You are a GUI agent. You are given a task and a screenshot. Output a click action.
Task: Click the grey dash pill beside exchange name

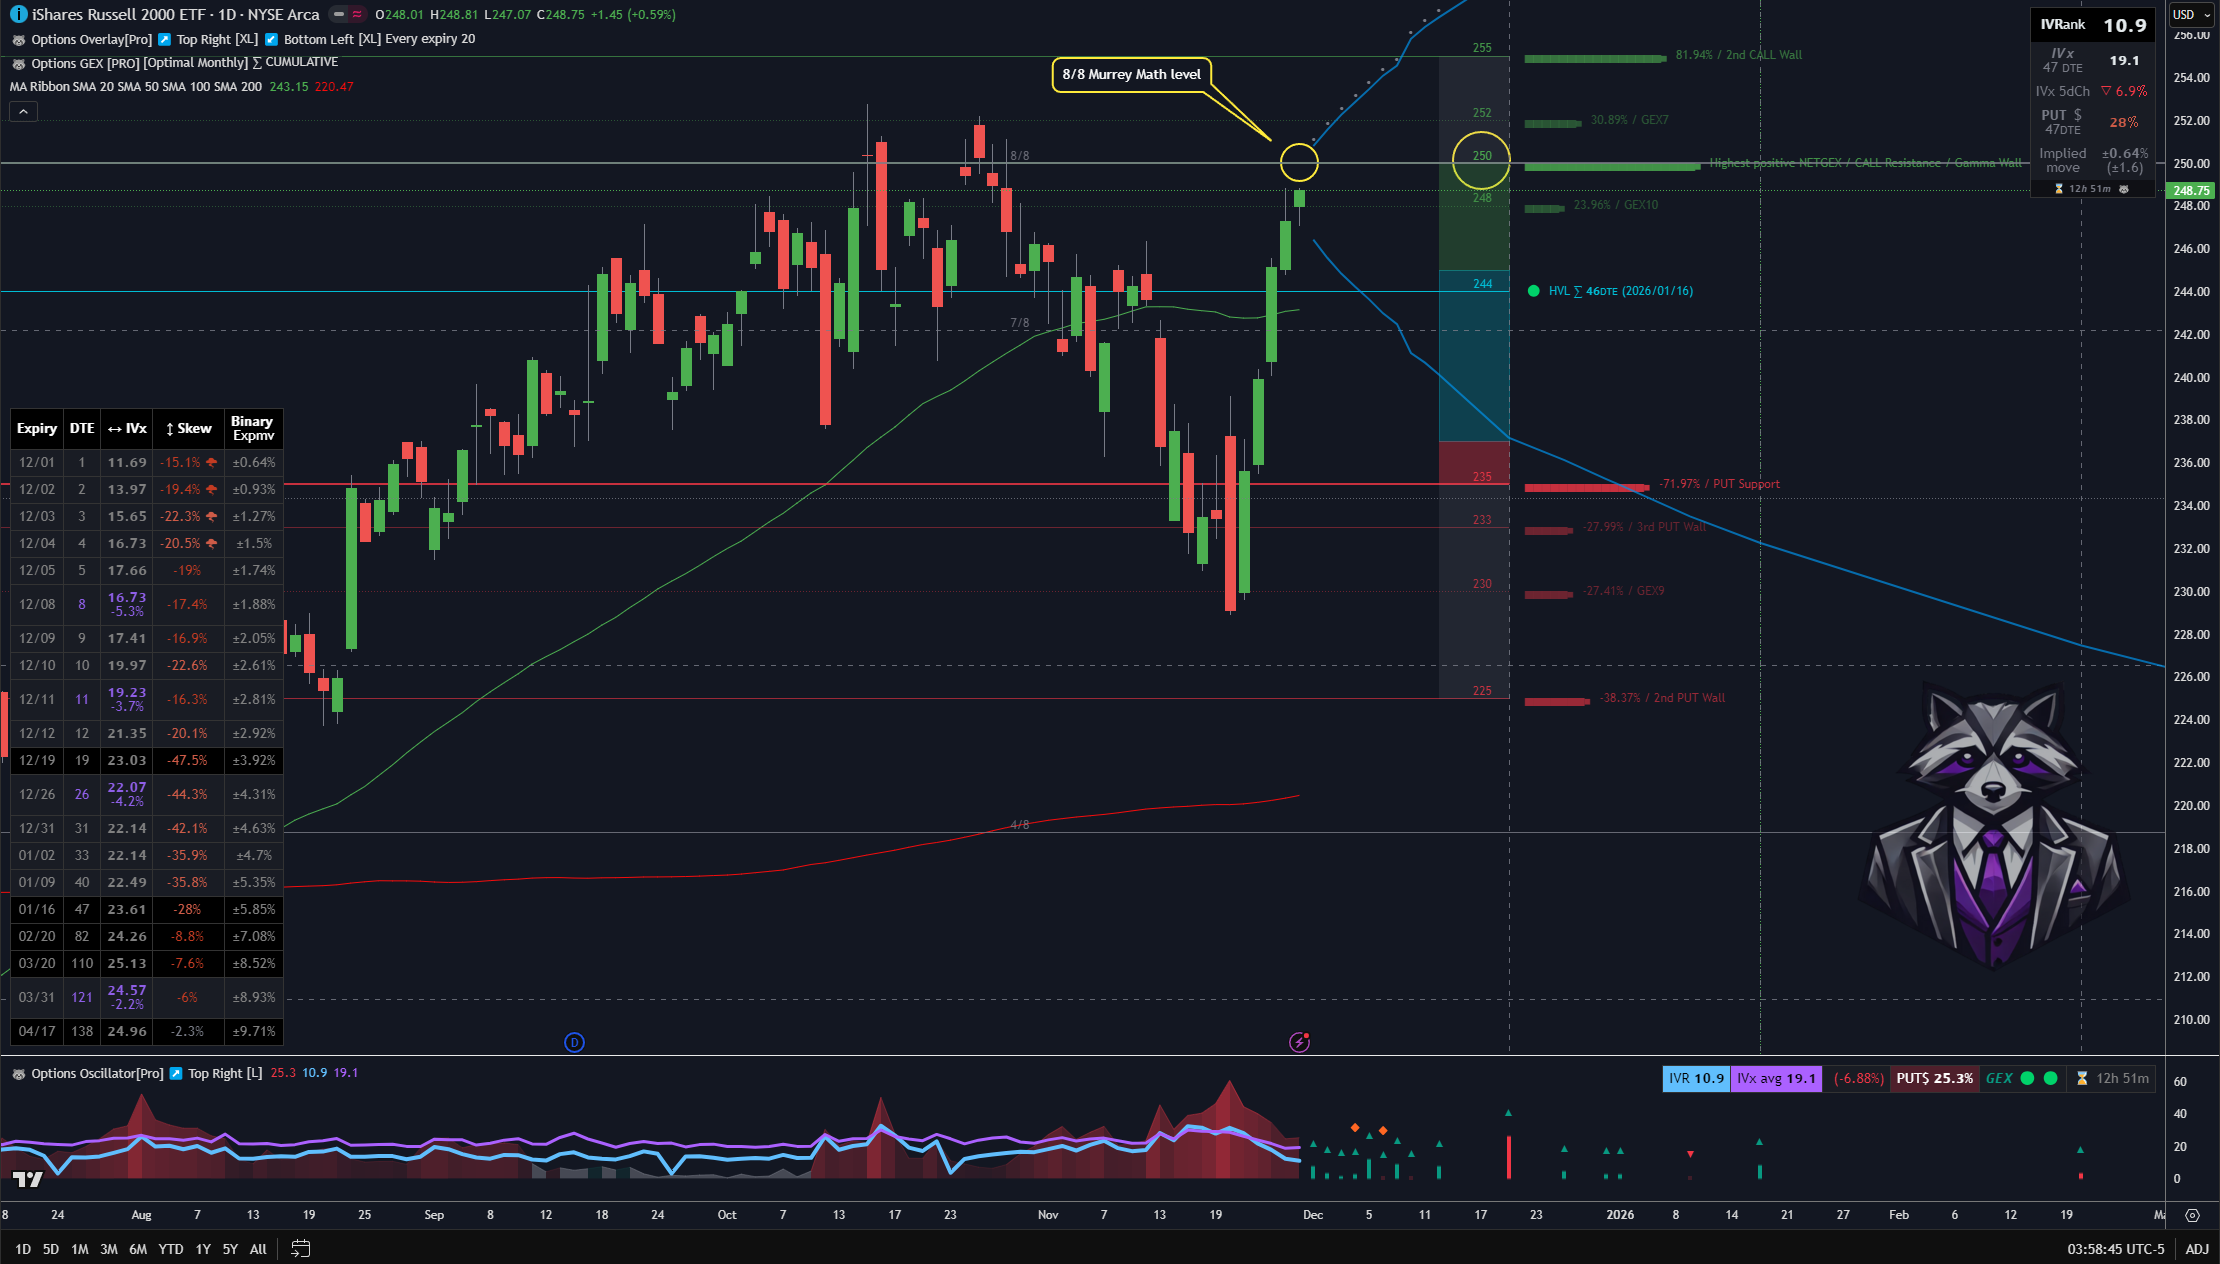[339, 14]
